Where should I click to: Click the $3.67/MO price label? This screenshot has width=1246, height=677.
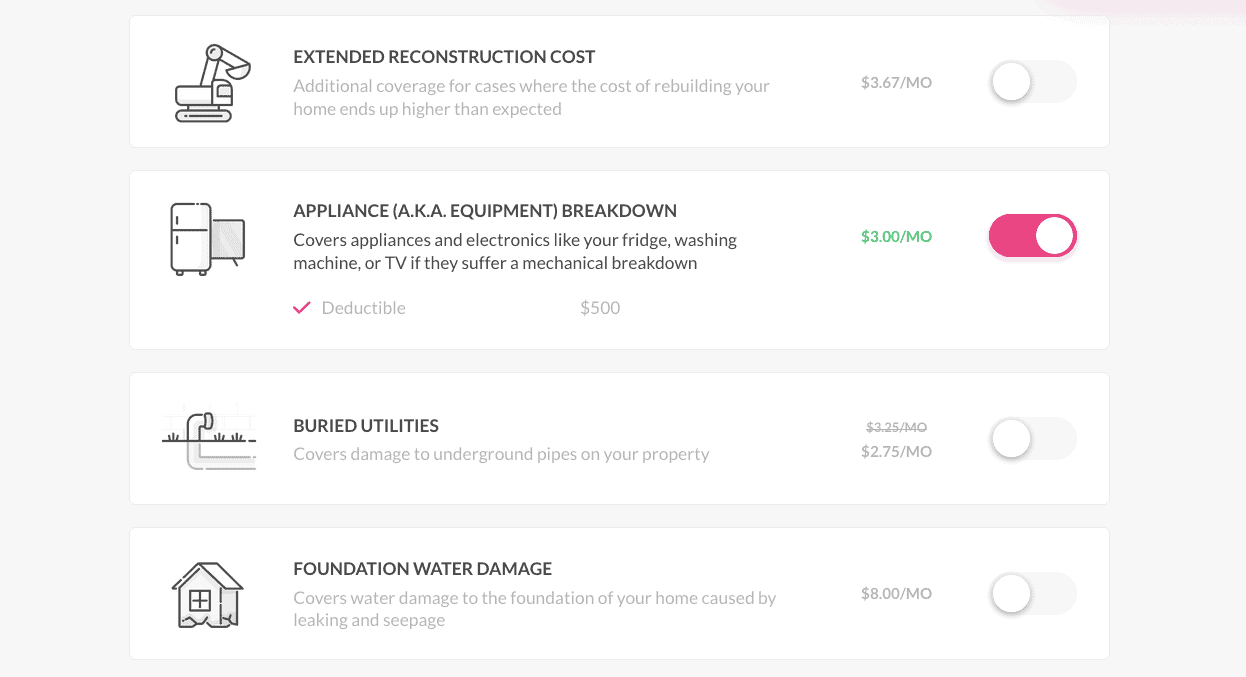tap(896, 82)
